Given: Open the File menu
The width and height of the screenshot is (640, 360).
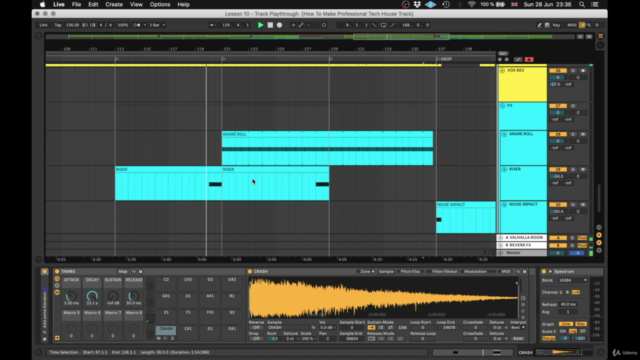Looking at the screenshot, I should click(76, 4).
